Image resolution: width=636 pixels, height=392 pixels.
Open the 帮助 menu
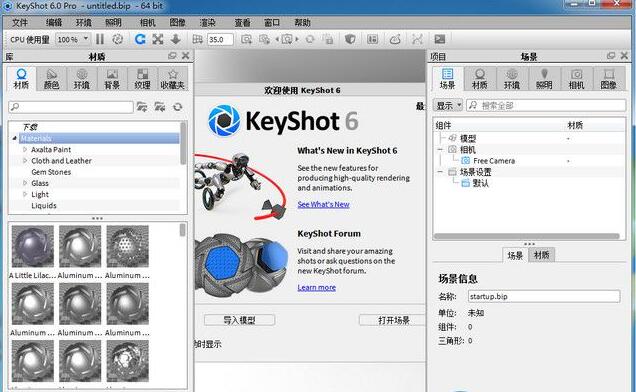tap(303, 23)
